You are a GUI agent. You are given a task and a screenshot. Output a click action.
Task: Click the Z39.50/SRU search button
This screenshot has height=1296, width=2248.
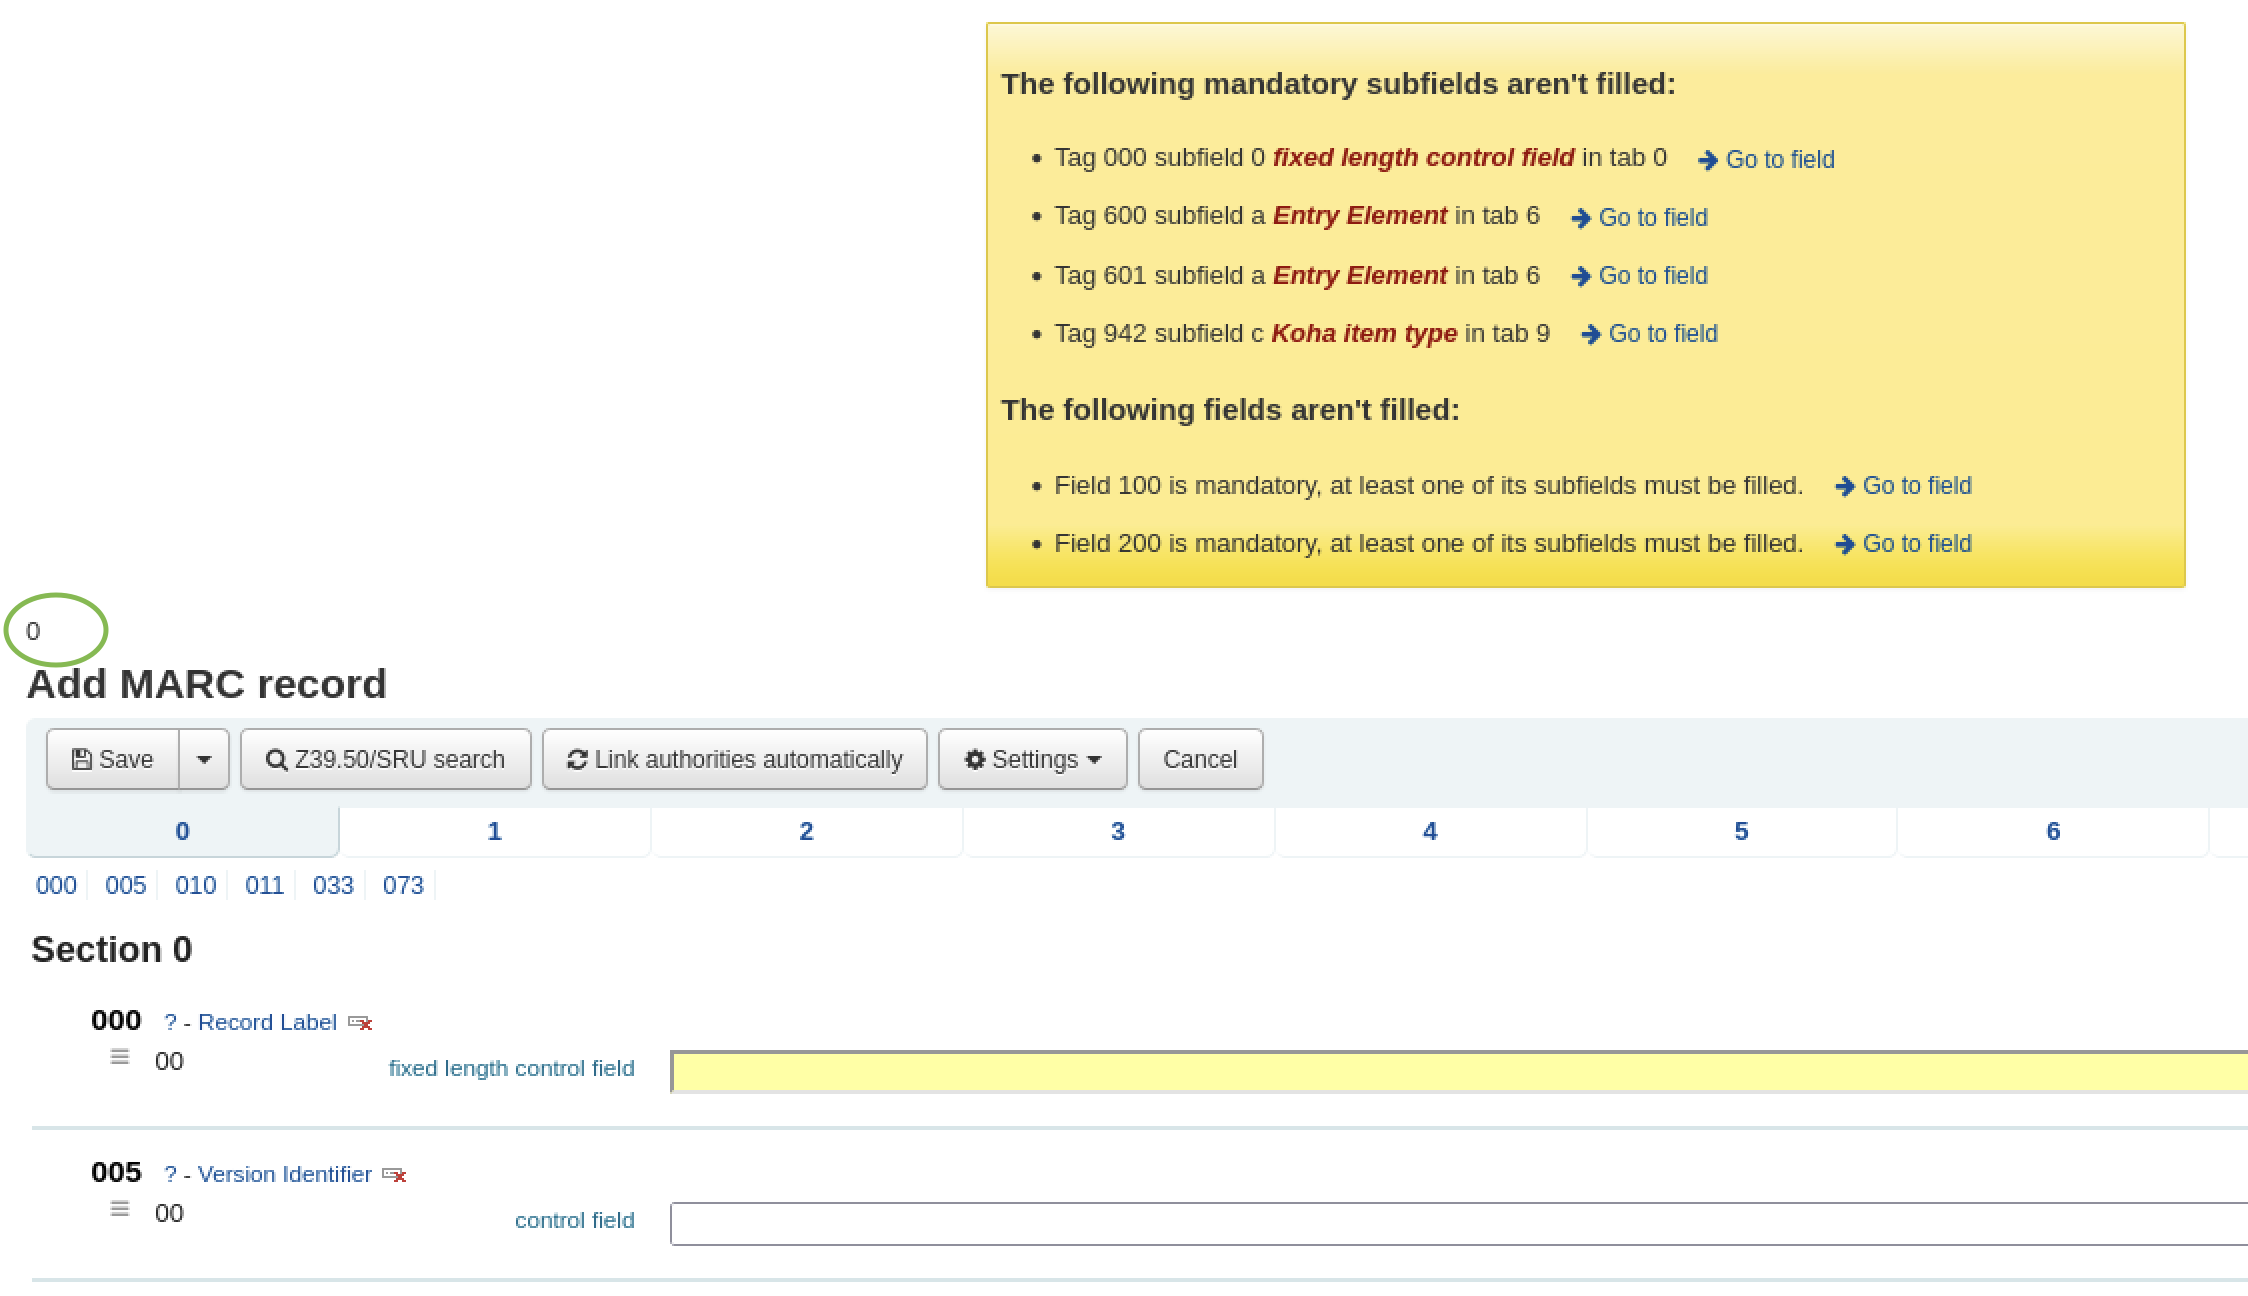tap(385, 760)
